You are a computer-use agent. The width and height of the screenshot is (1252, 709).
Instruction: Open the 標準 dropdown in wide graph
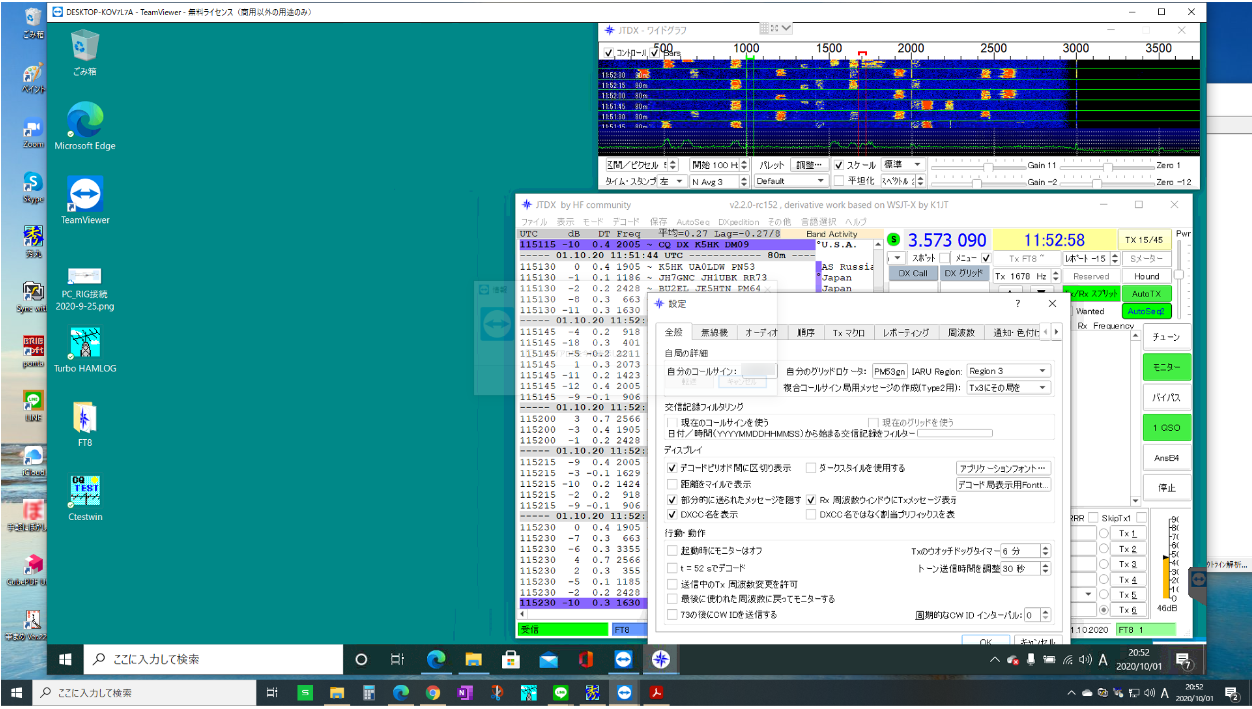coord(905,165)
